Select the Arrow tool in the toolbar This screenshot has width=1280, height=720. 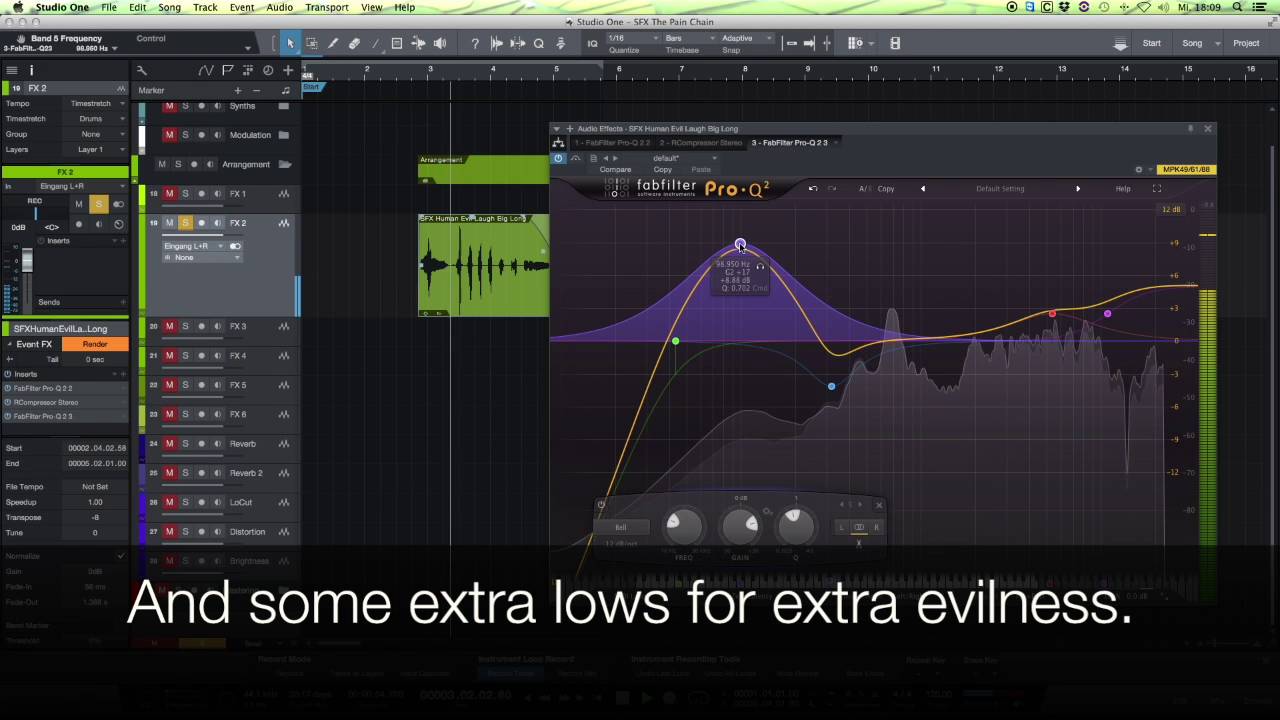290,43
